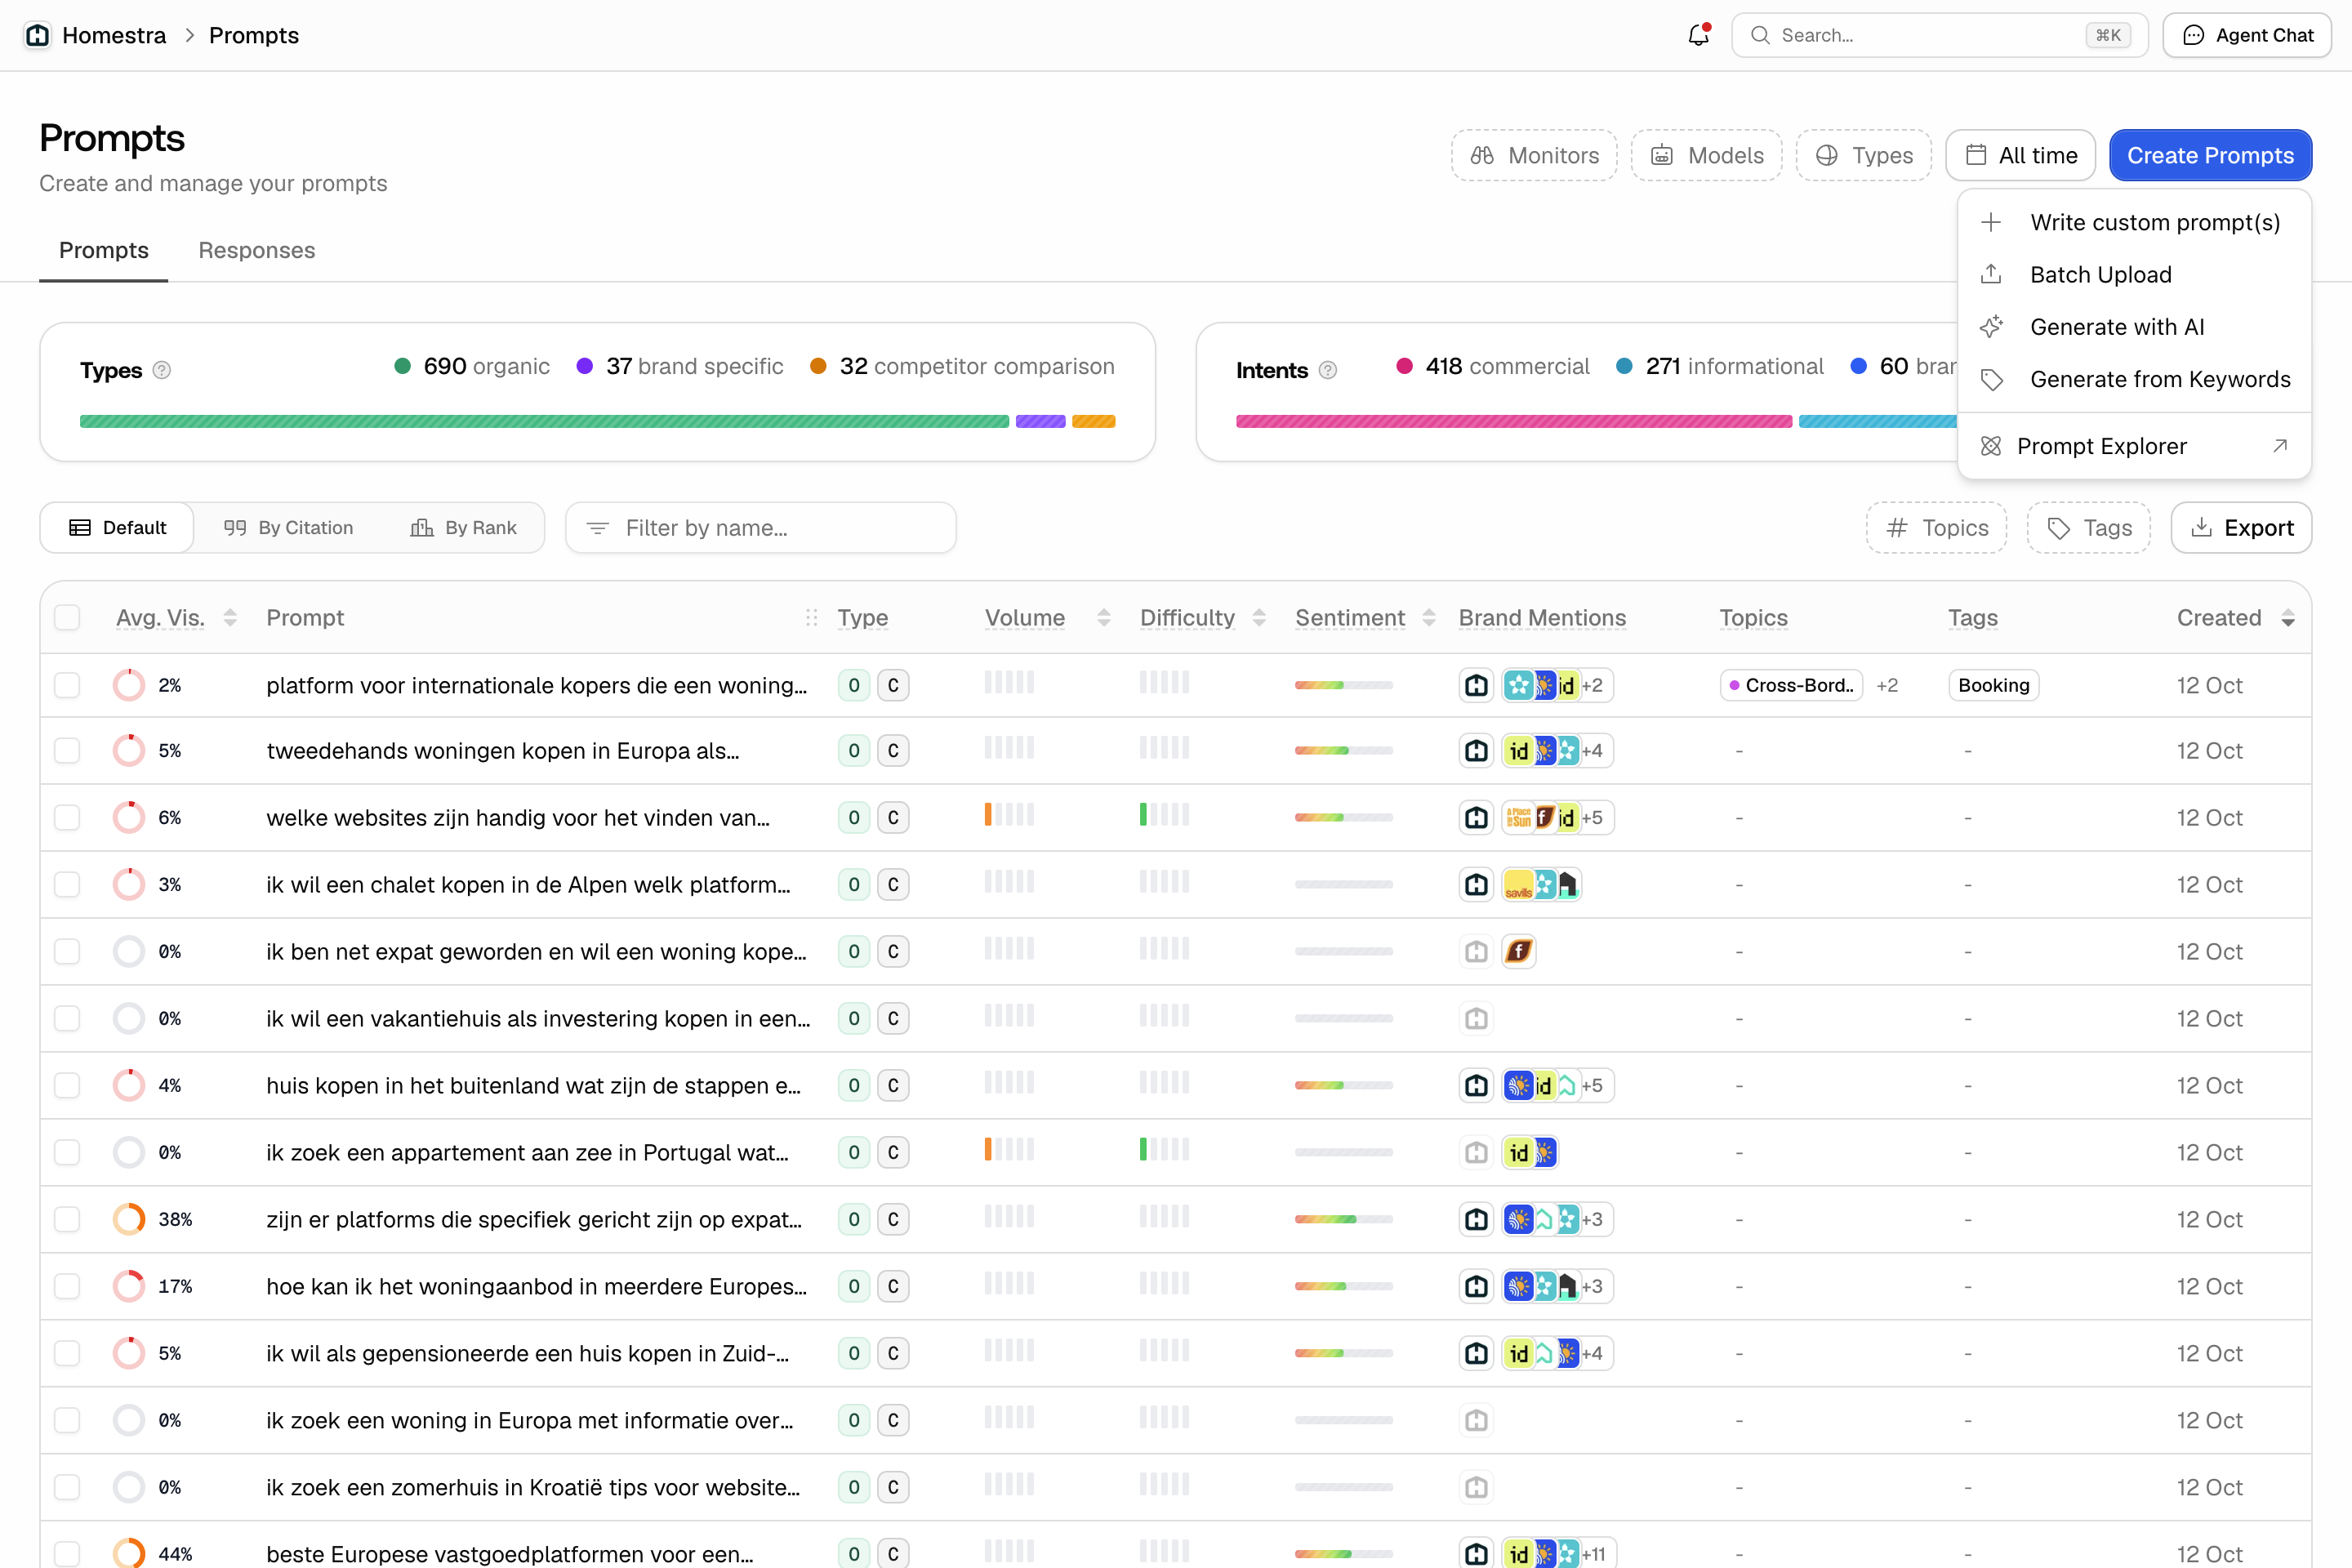
Task: Click the pink commercial segment of Intents bar
Action: [x=1514, y=421]
